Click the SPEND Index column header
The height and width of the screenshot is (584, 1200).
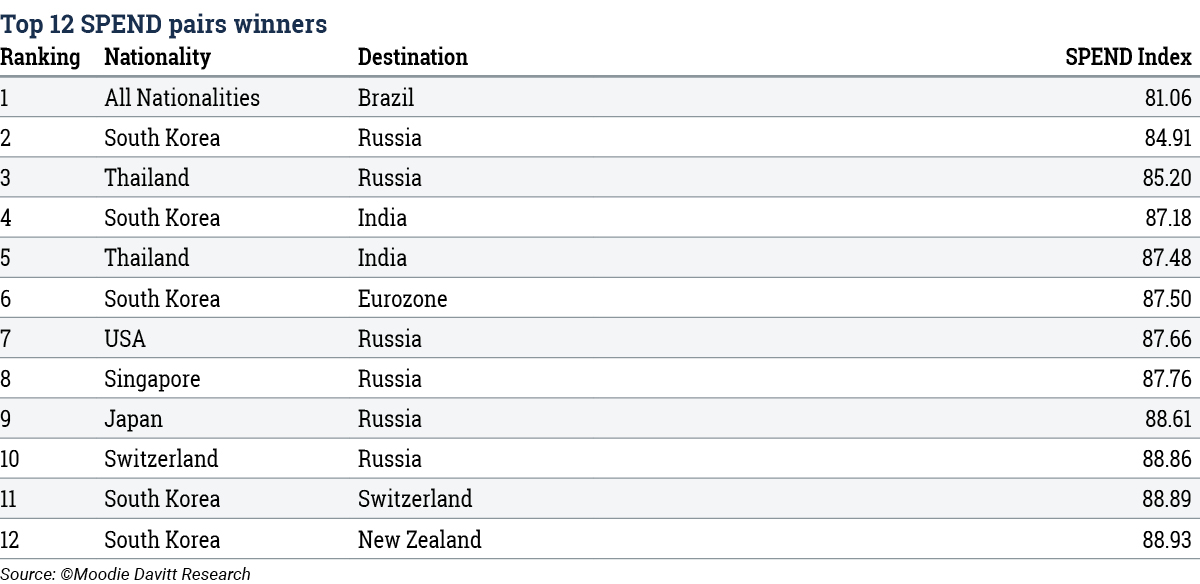pyautogui.click(x=1128, y=57)
